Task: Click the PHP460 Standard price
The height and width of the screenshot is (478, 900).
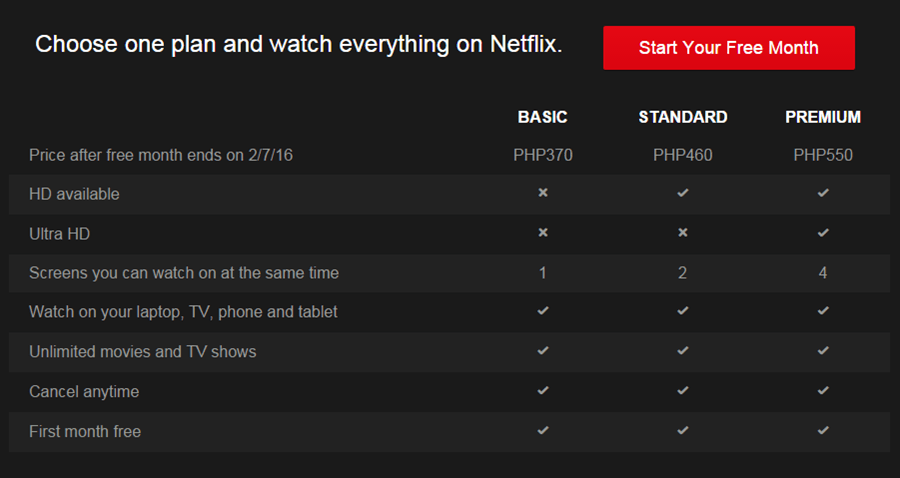Action: point(683,155)
